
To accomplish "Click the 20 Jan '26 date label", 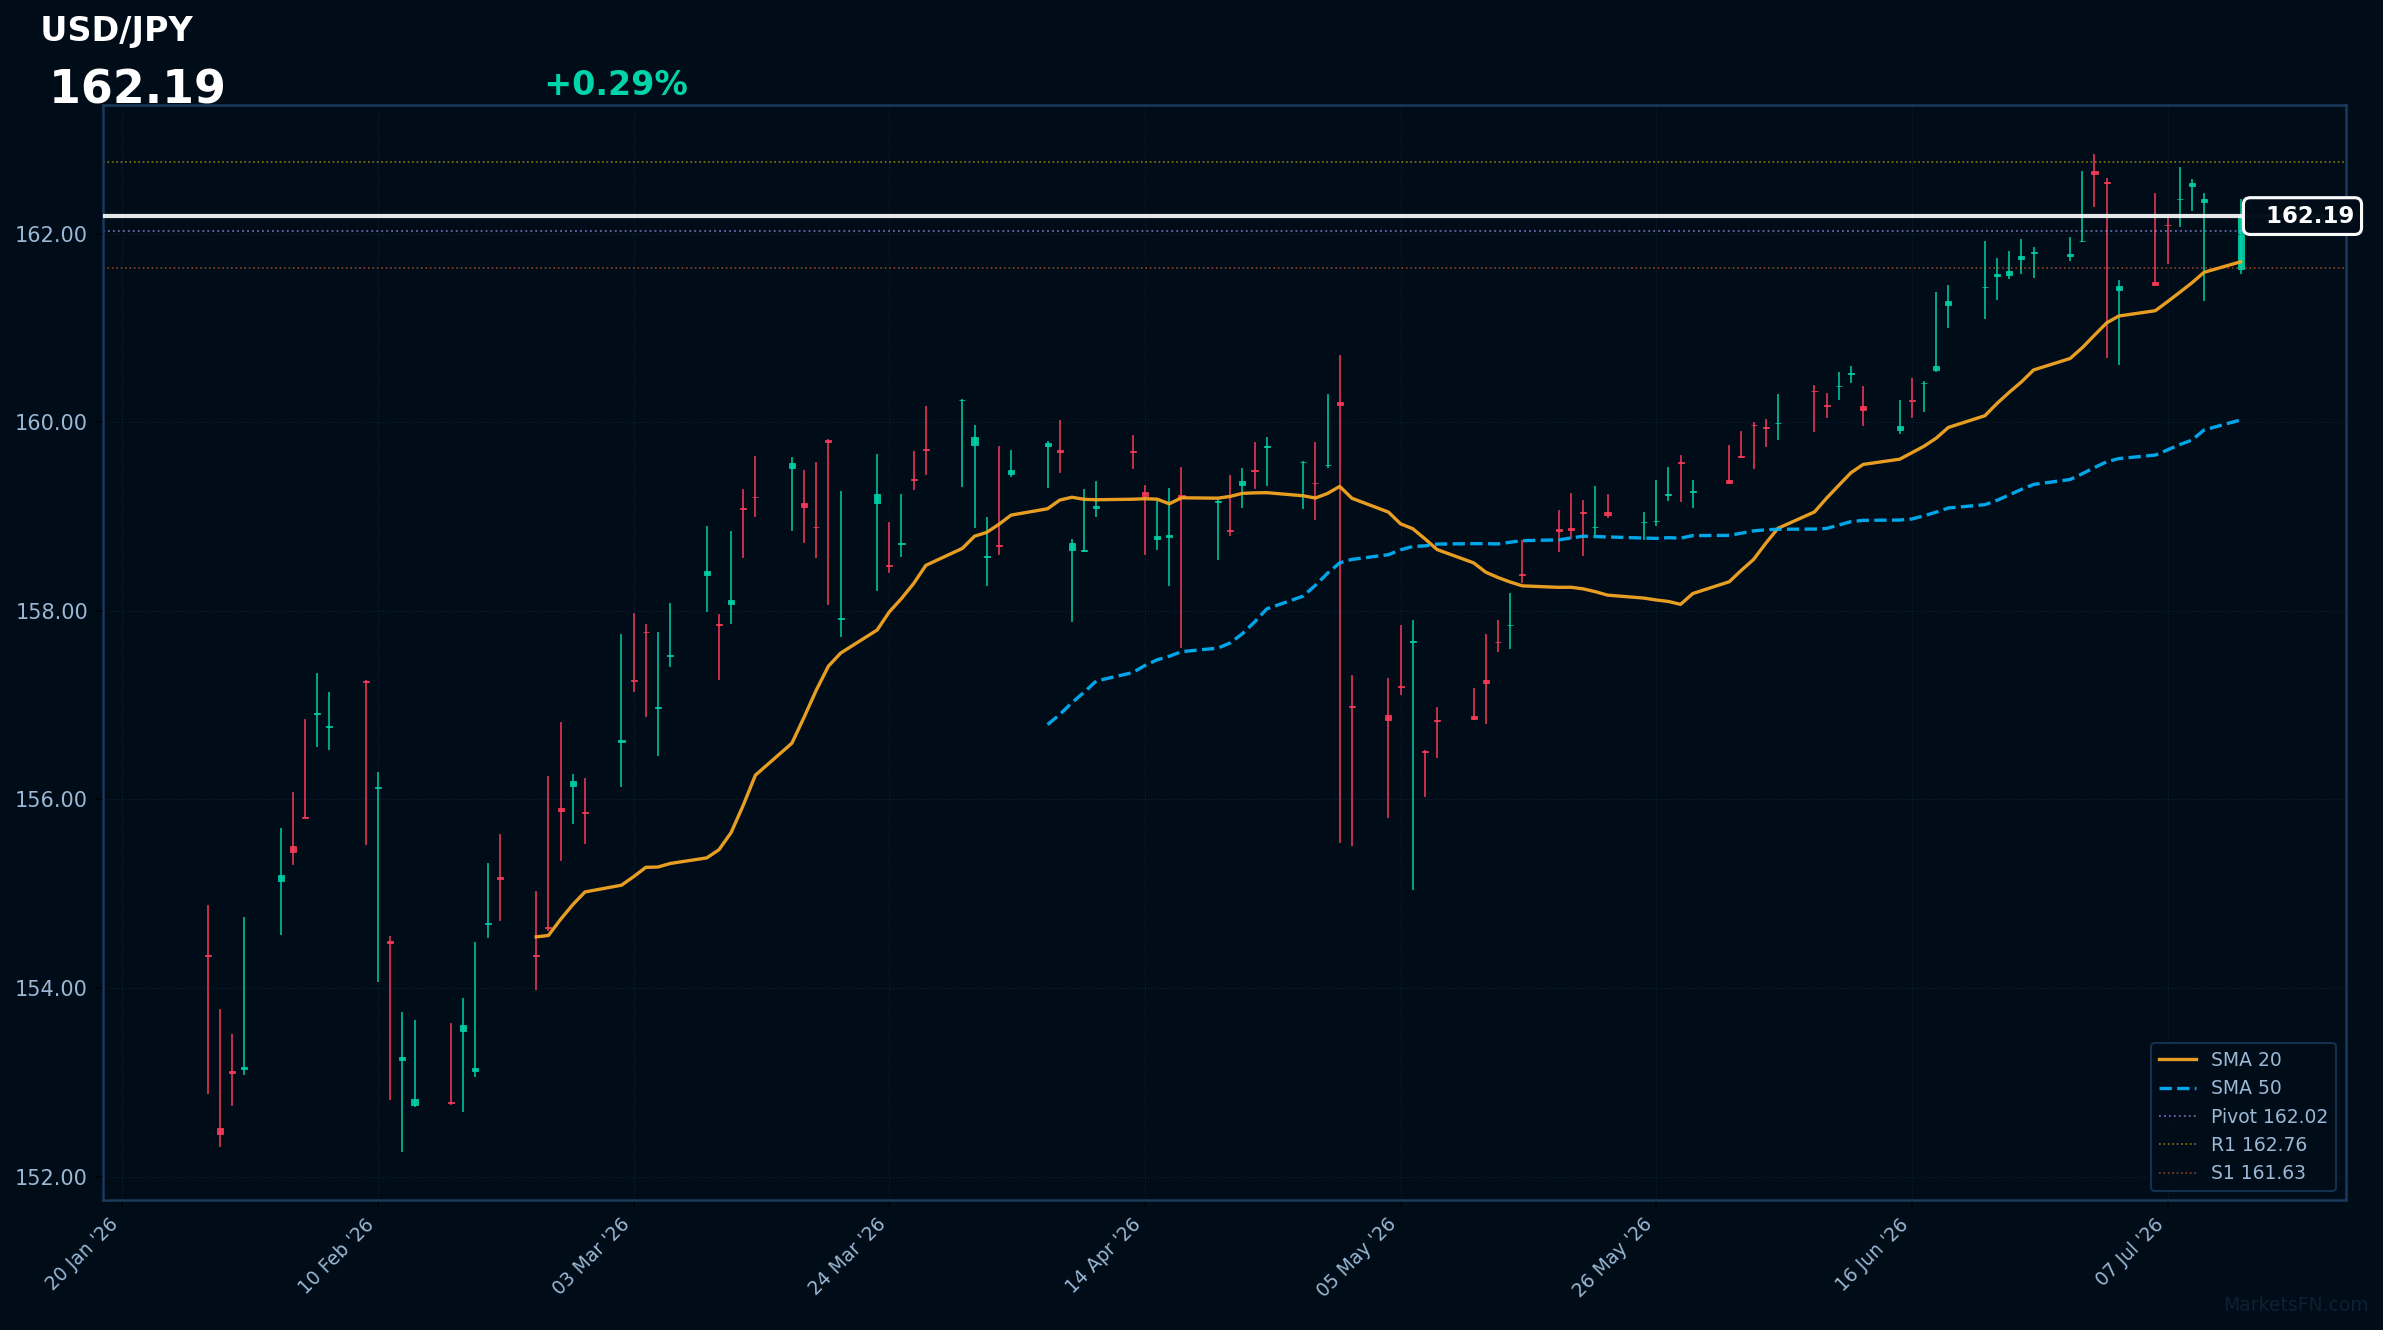I will click(81, 1255).
